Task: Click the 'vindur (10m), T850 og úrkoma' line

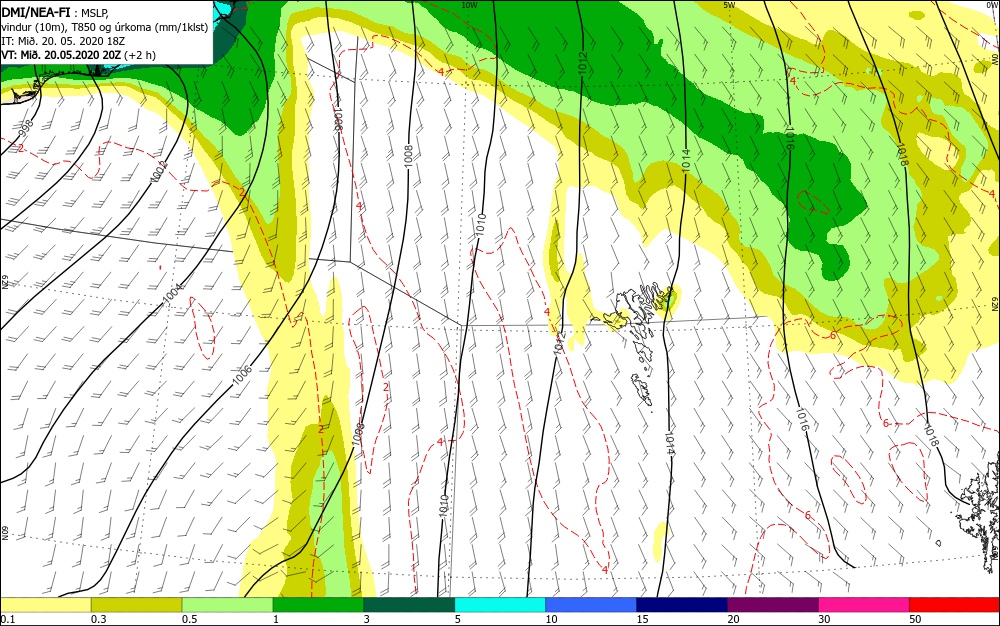Action: click(x=105, y=27)
